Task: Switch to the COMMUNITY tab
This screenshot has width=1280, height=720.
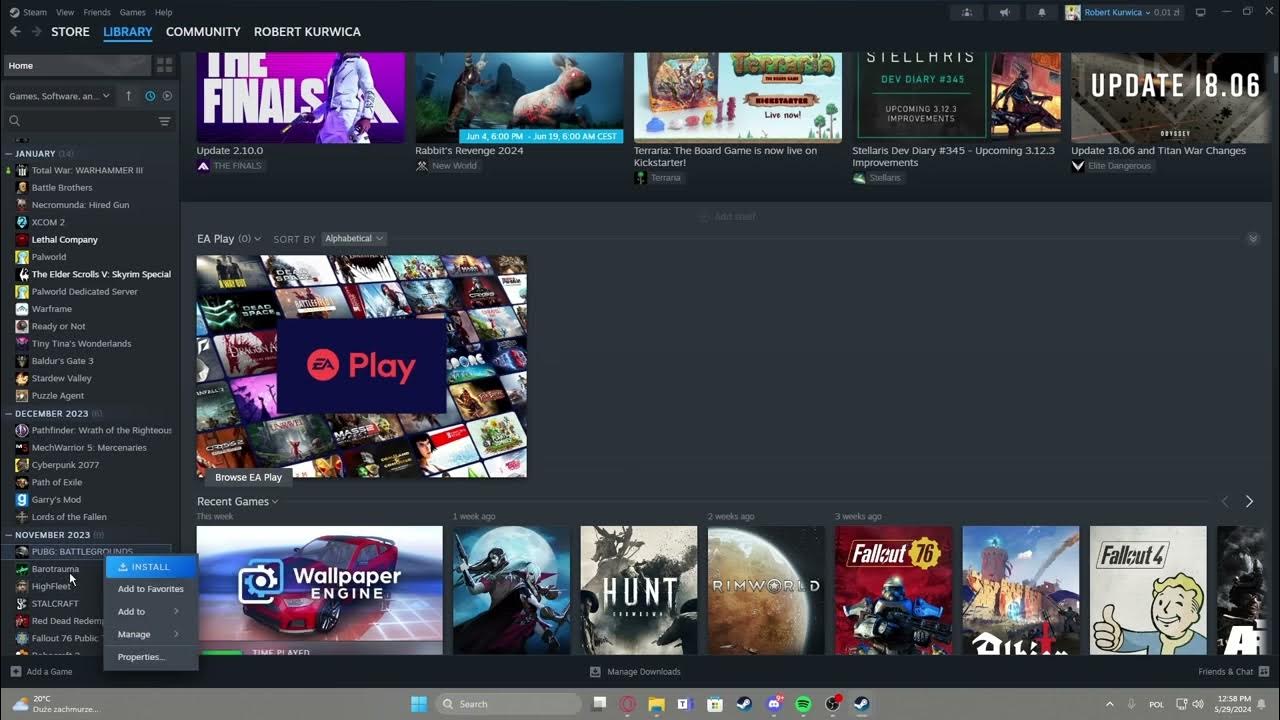Action: point(203,32)
